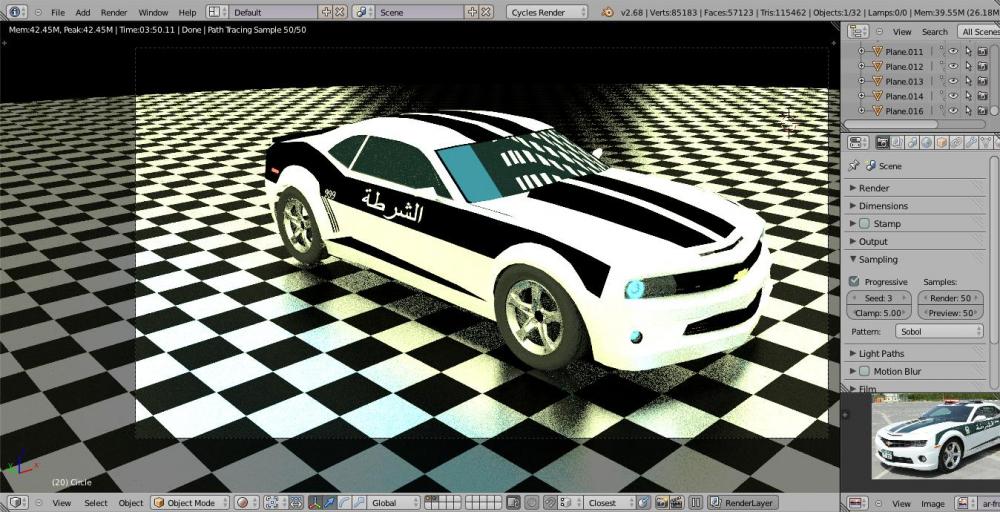Toggle selectability of Plane.013
The height and width of the screenshot is (512, 1000).
(968, 81)
